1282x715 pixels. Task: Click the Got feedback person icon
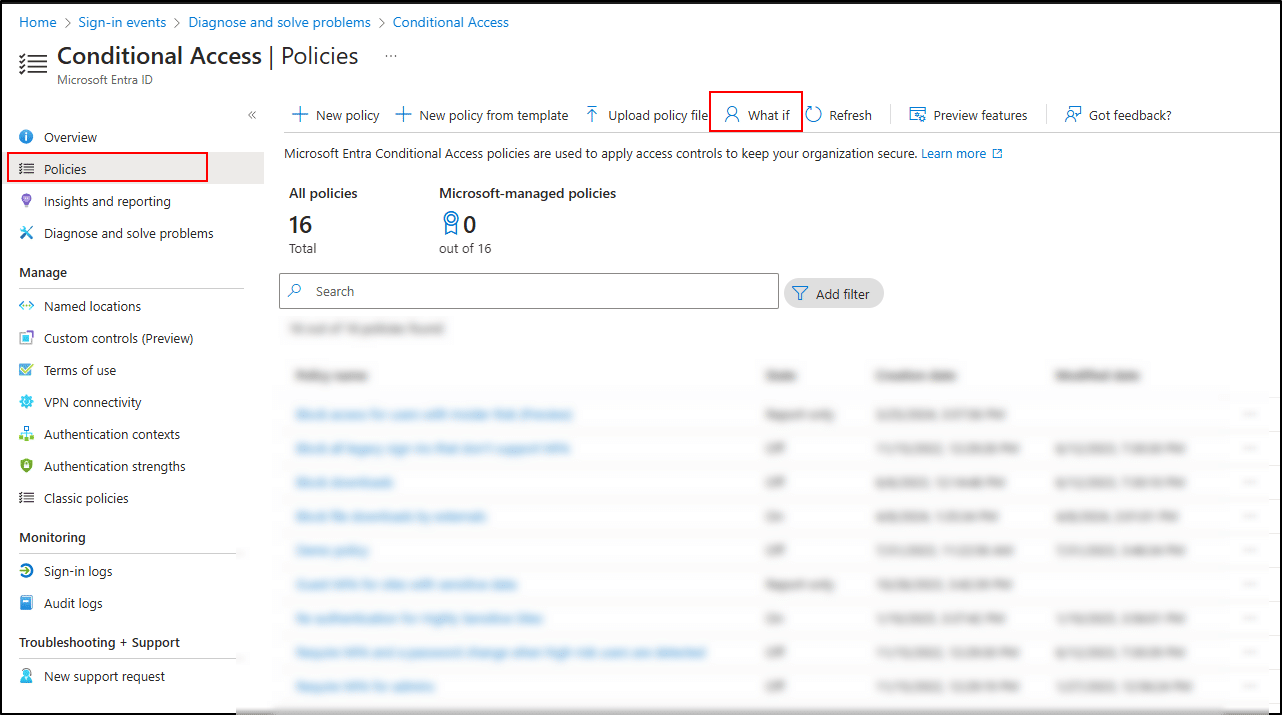(1073, 115)
